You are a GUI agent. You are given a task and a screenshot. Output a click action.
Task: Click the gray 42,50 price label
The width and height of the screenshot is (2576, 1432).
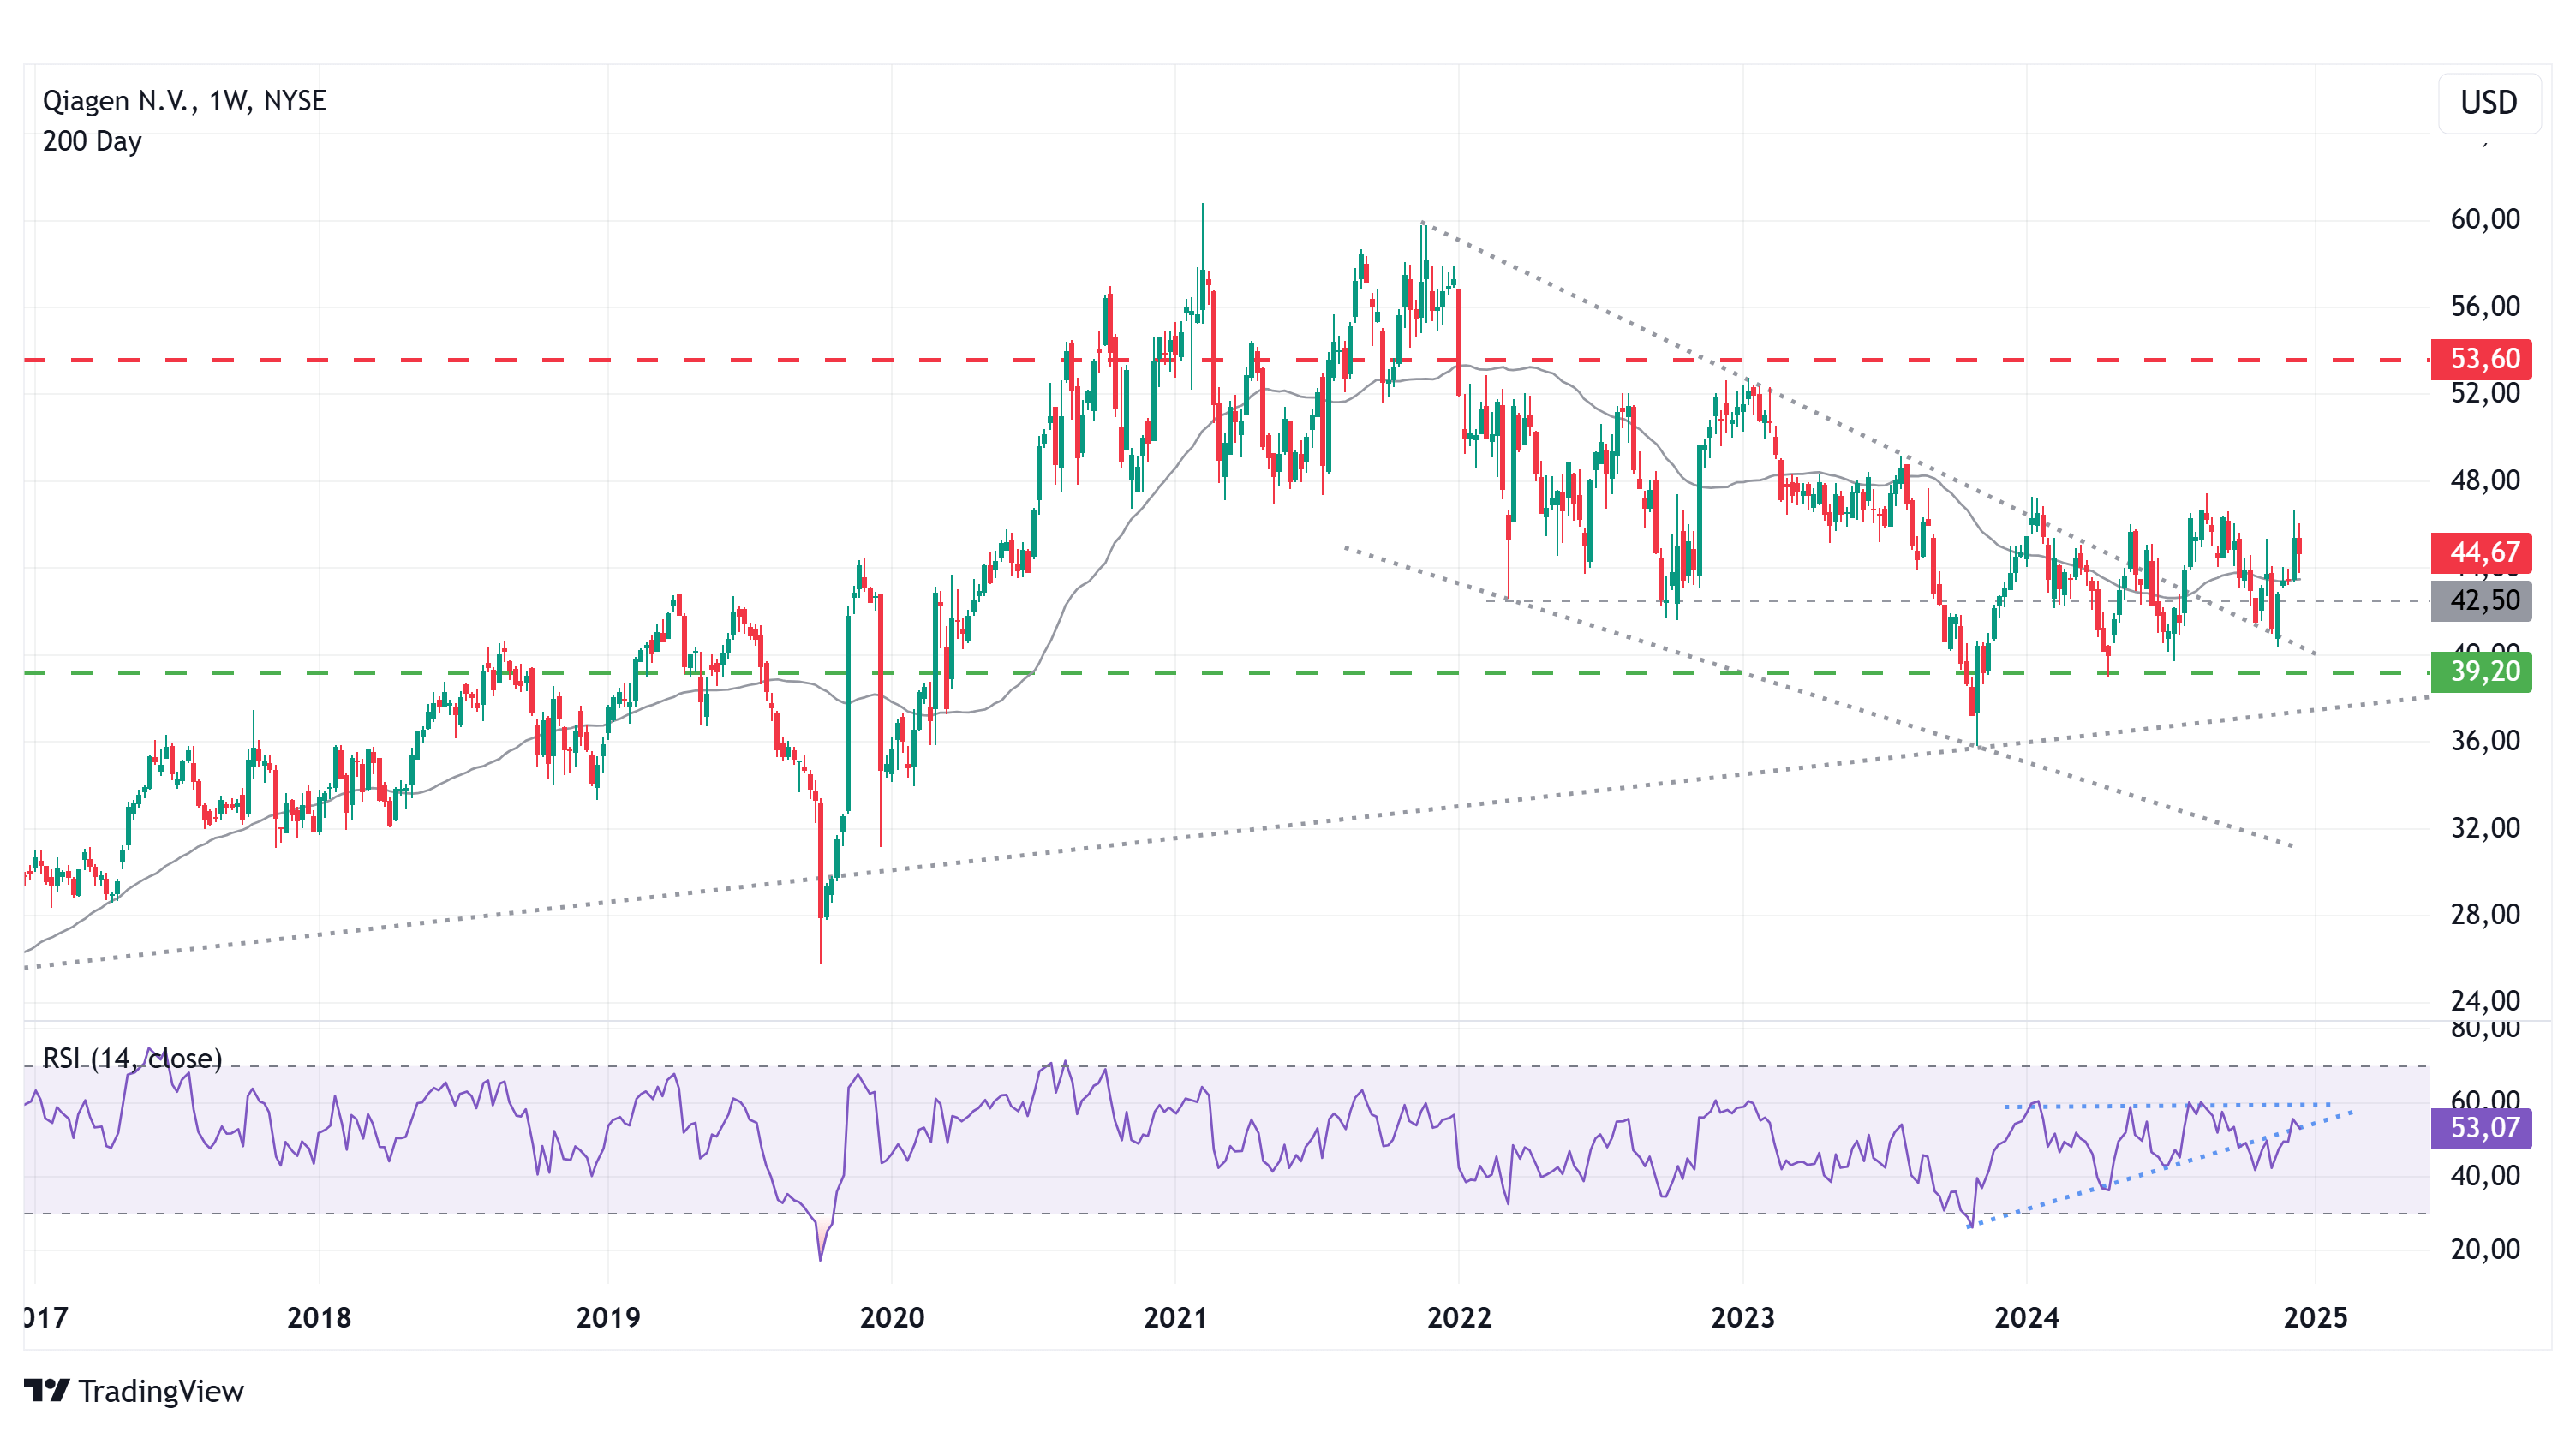click(2481, 600)
